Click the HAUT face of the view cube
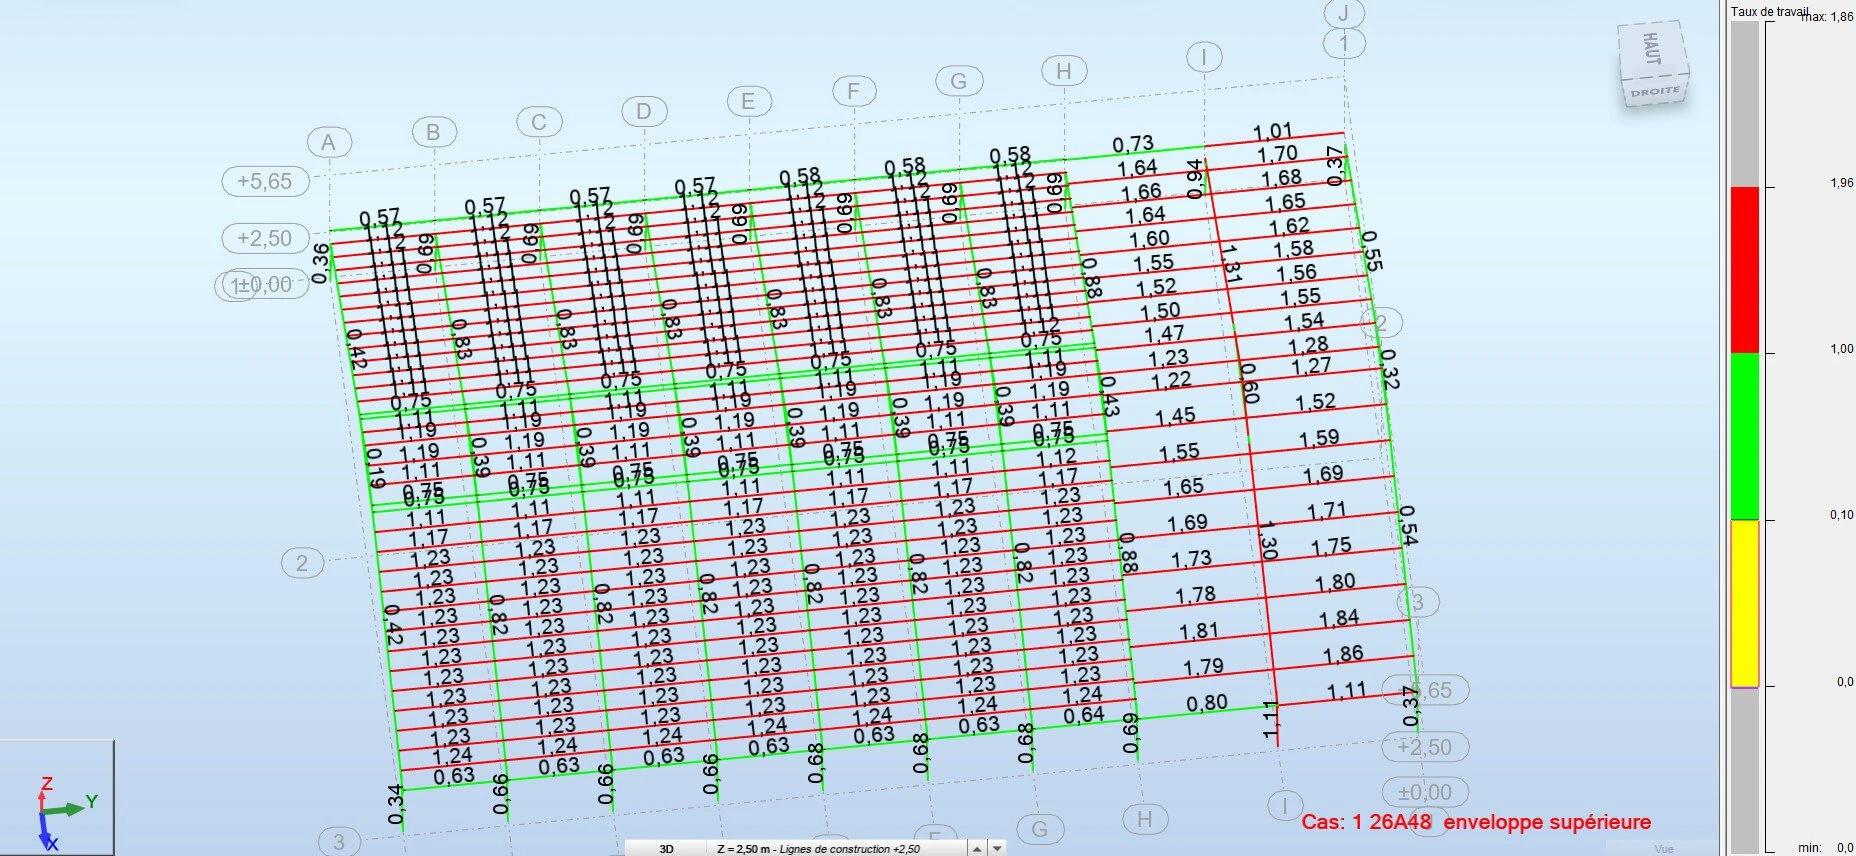 pyautogui.click(x=1652, y=48)
